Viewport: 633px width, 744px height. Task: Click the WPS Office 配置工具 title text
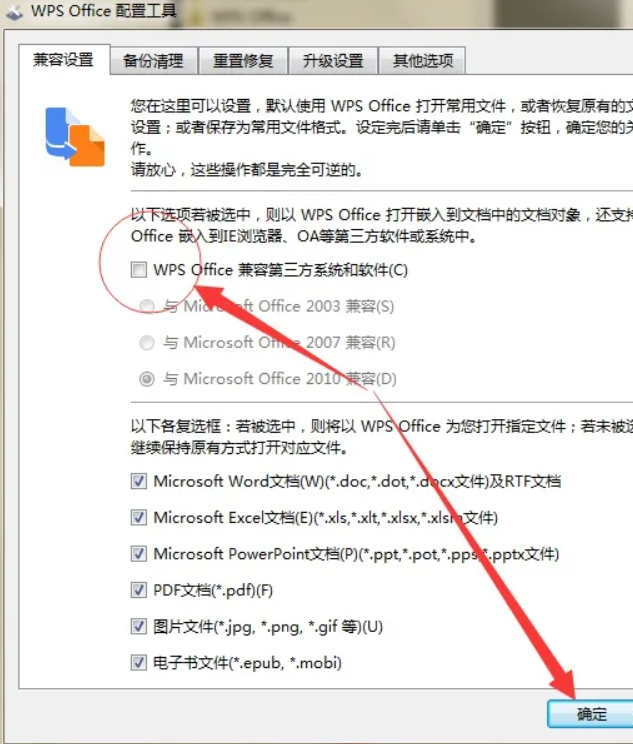tap(104, 10)
